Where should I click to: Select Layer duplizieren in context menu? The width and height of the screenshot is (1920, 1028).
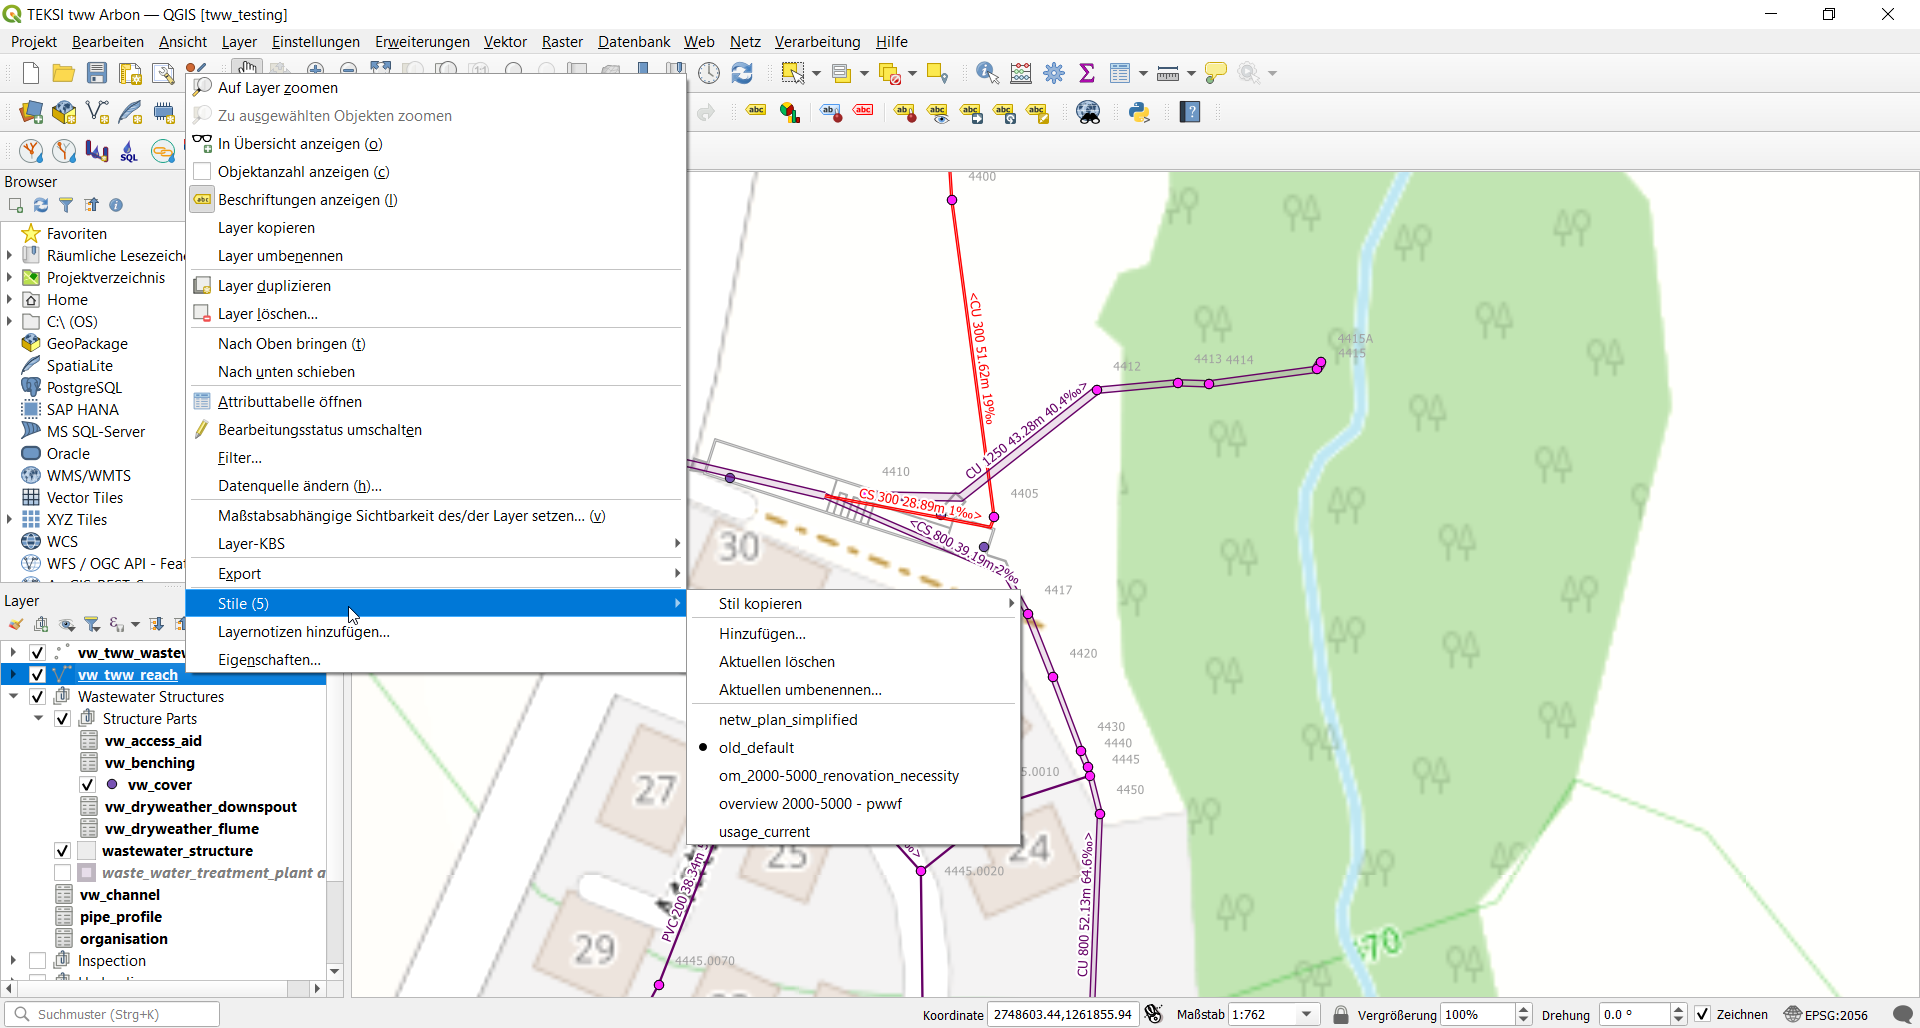tap(435, 286)
